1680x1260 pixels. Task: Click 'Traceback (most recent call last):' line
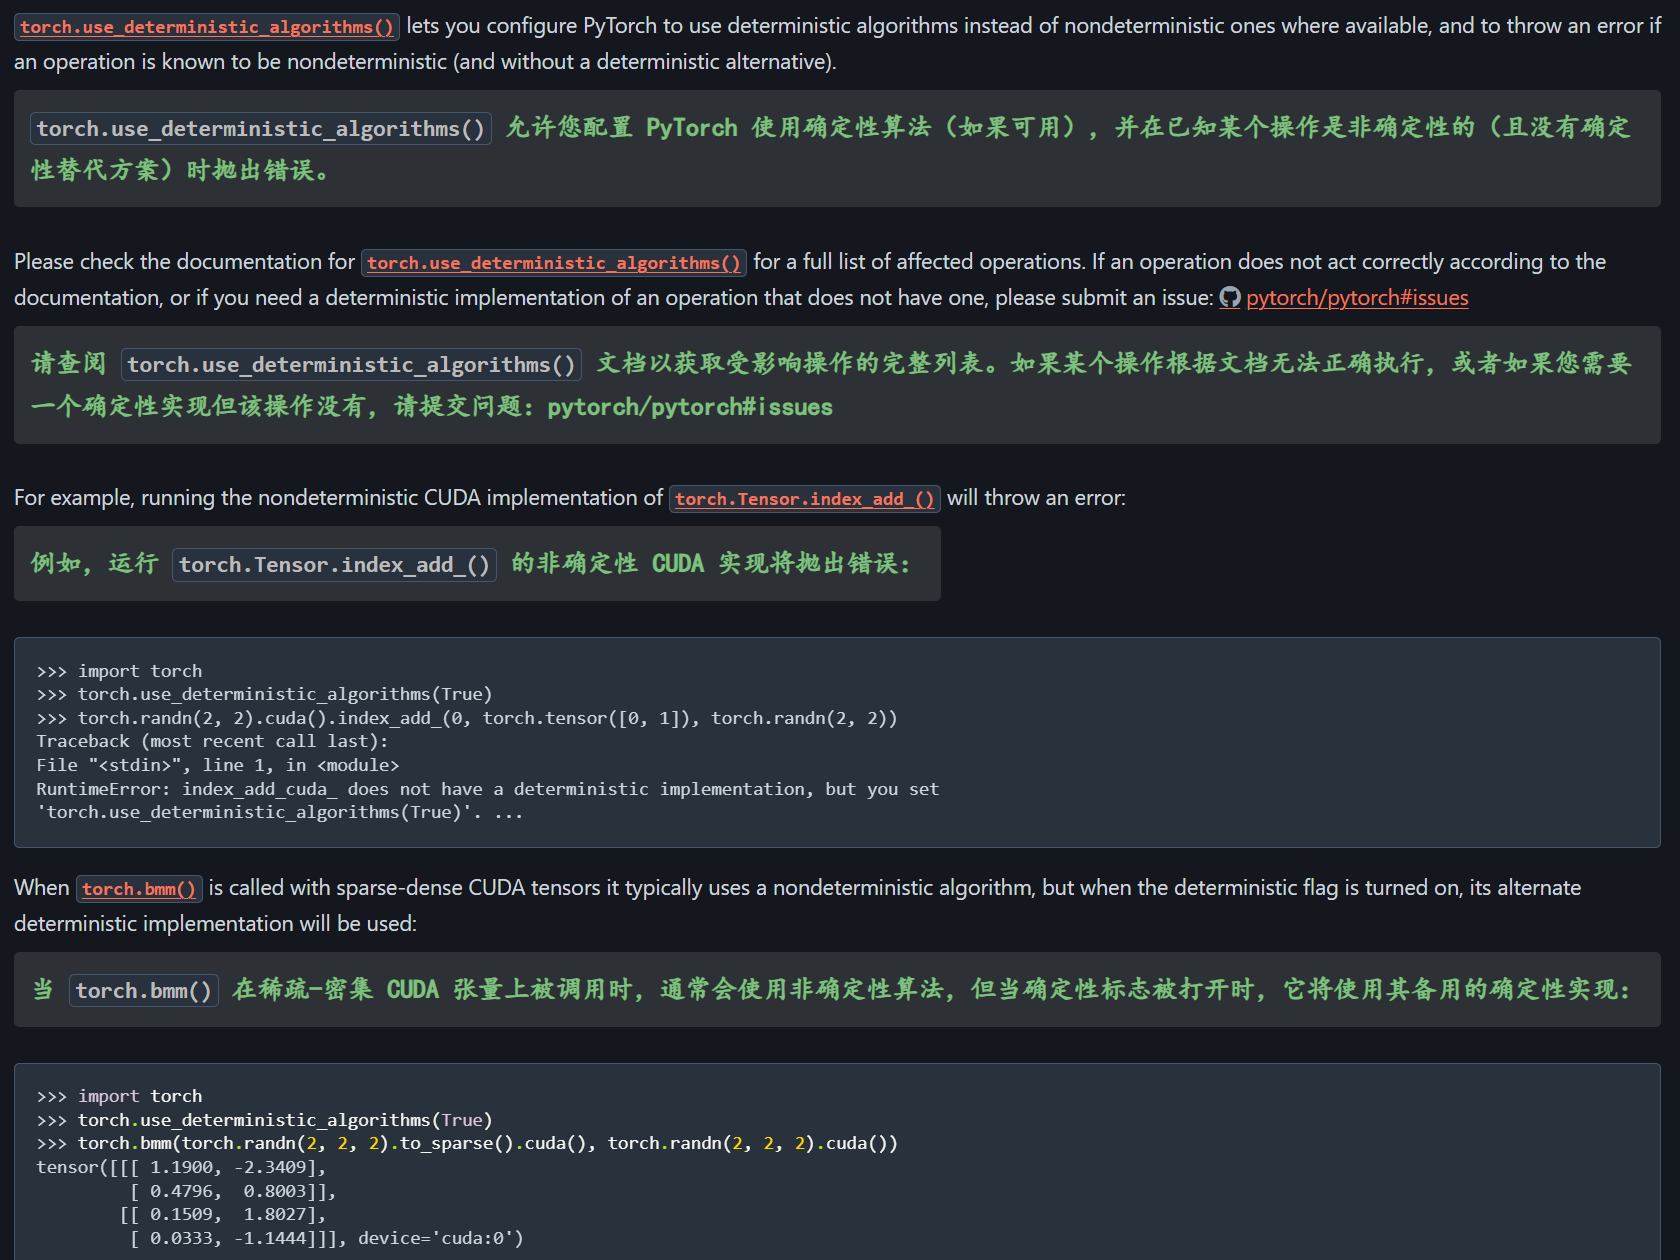212,741
